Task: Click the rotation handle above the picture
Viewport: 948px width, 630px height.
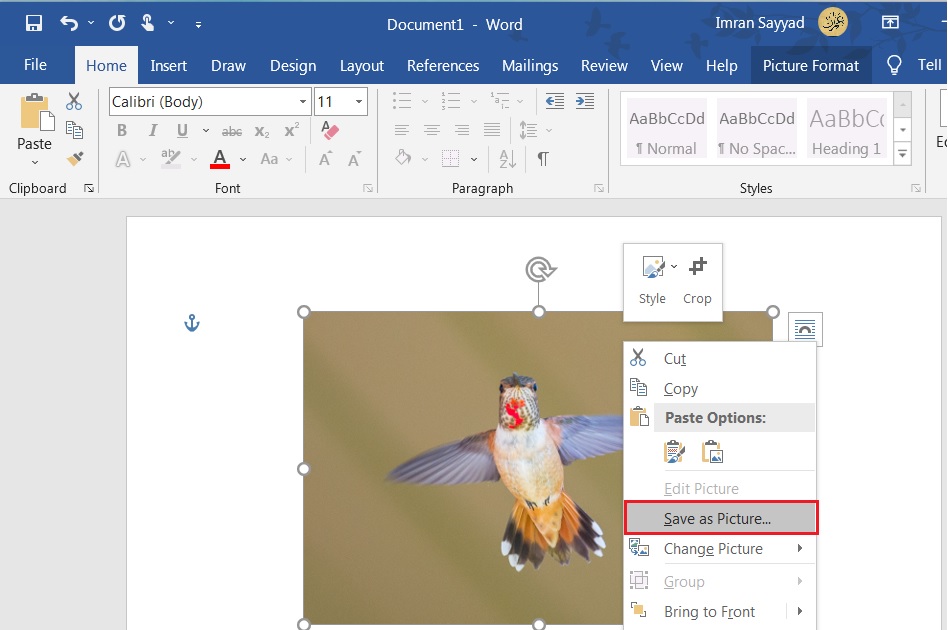Action: click(x=539, y=268)
